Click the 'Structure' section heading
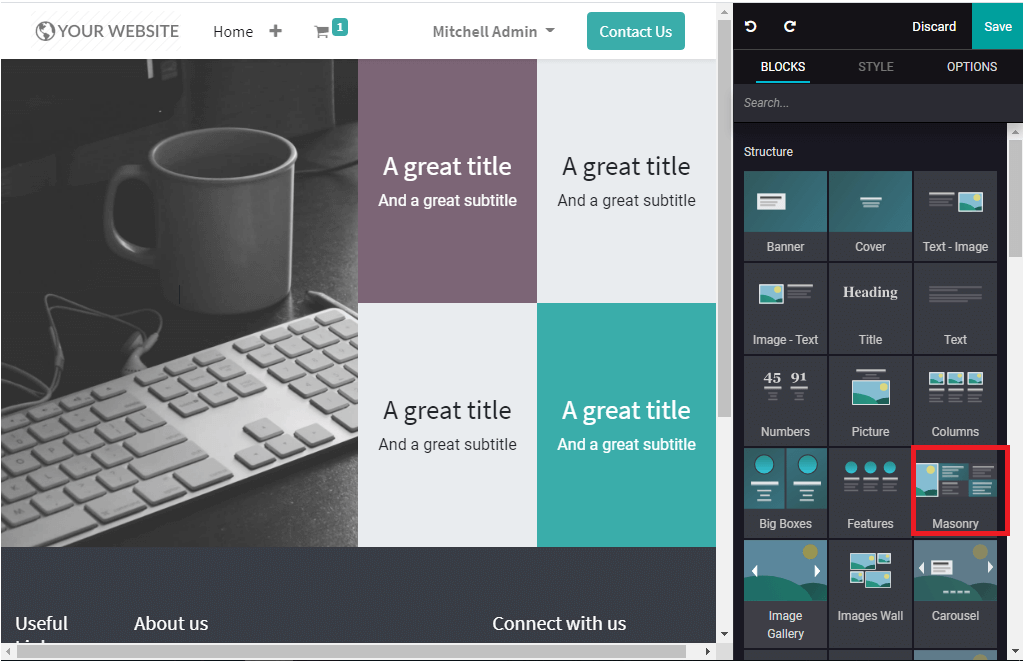Viewport: 1024px width, 662px height. [768, 151]
